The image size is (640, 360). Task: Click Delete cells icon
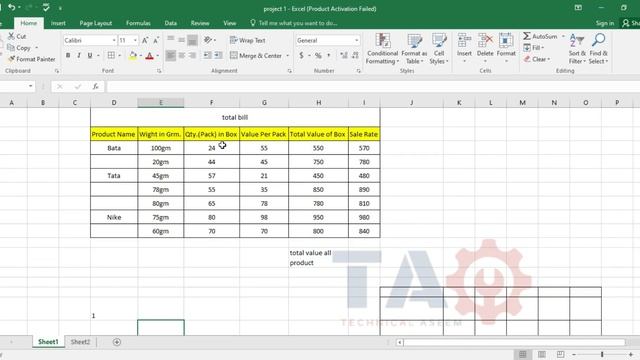click(x=485, y=41)
